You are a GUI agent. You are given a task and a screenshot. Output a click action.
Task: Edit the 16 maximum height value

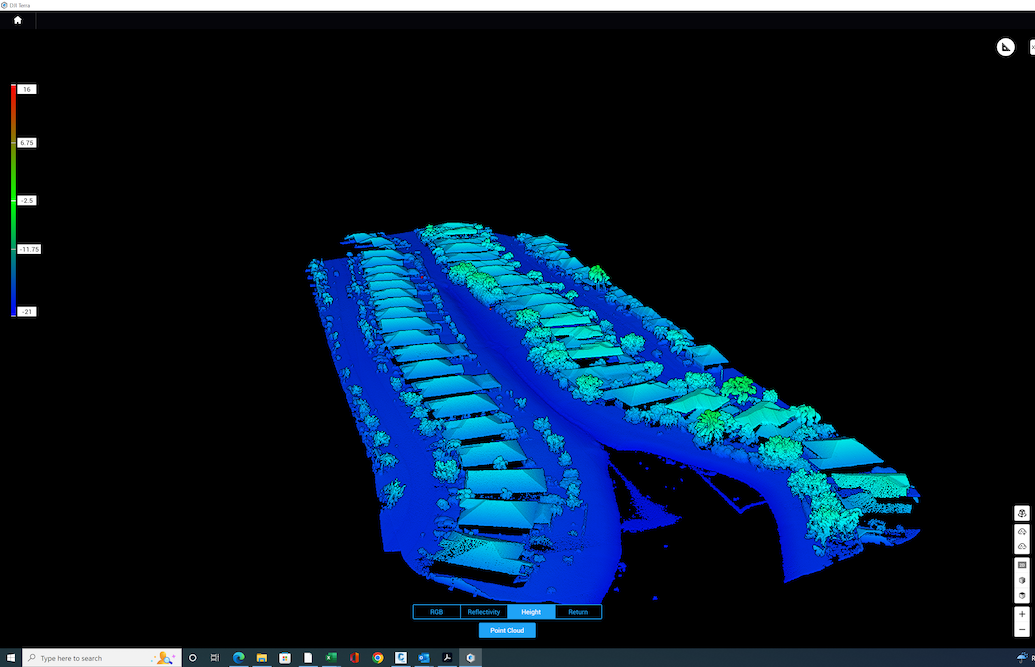point(27,89)
